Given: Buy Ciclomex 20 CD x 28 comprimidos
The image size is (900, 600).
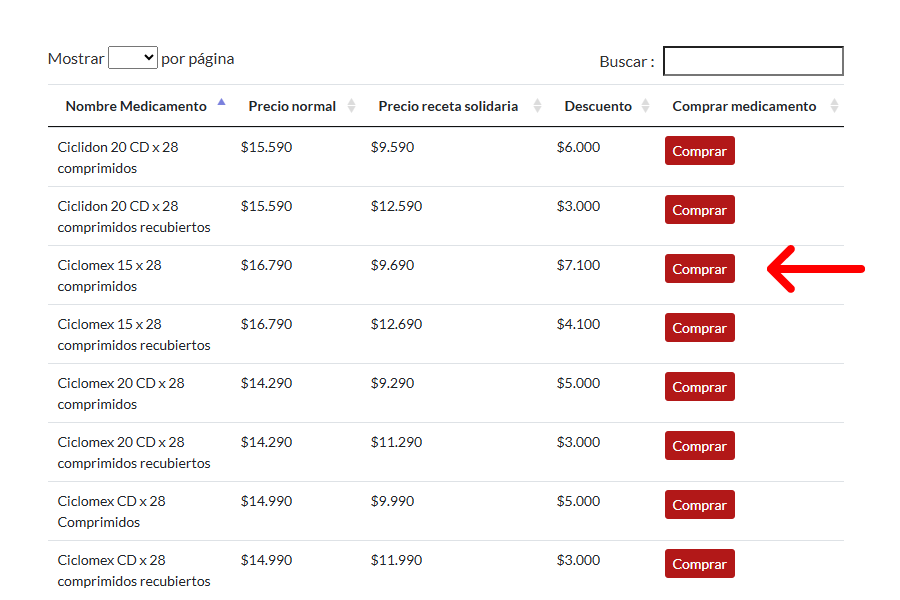Looking at the screenshot, I should (x=700, y=386).
